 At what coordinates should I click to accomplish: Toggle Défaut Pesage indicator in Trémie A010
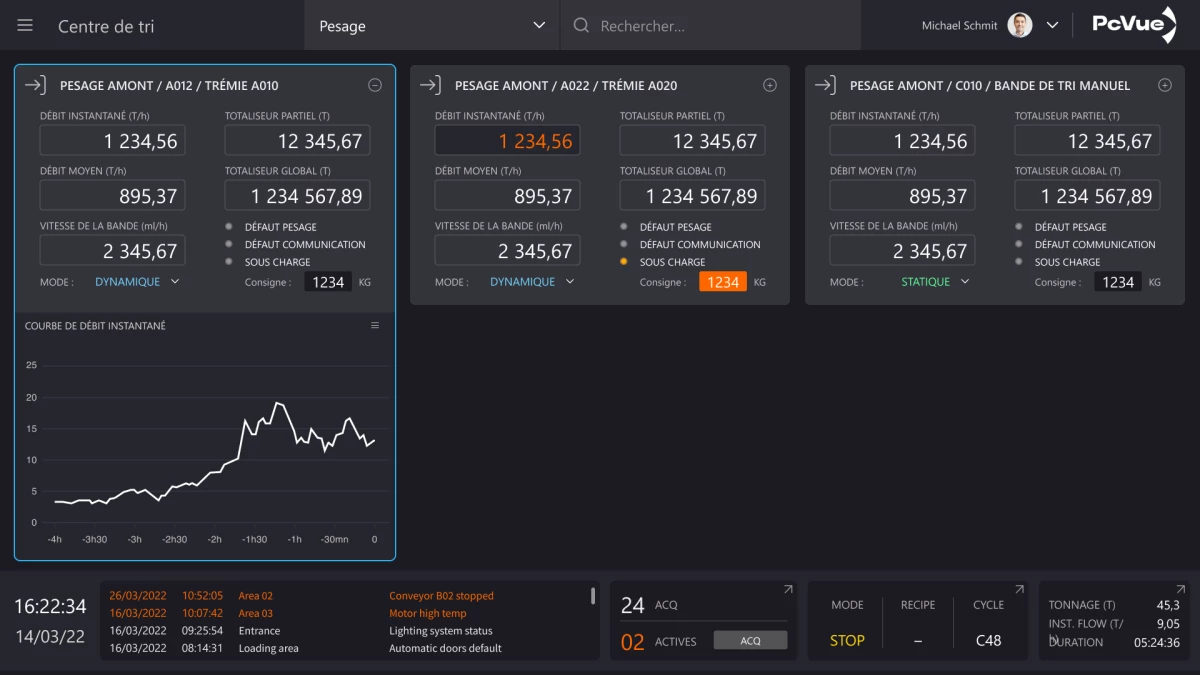click(229, 227)
